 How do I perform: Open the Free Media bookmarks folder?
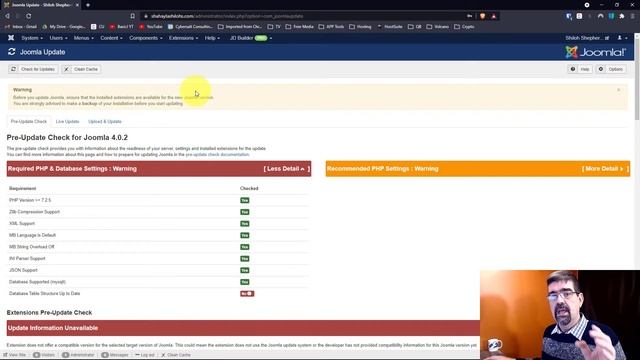click(300, 27)
